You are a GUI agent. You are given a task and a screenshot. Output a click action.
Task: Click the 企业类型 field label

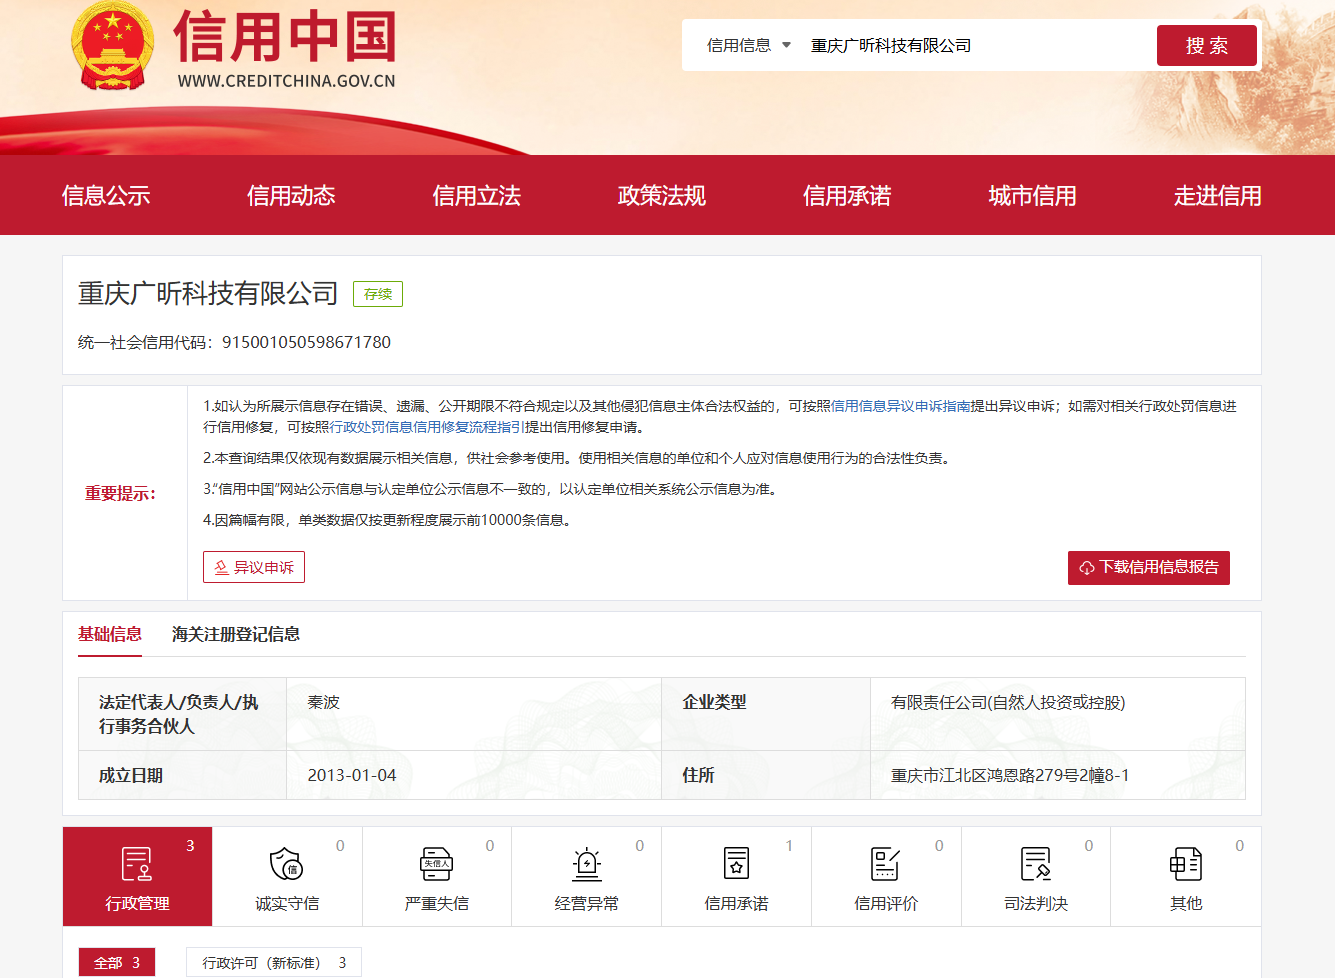tap(714, 703)
